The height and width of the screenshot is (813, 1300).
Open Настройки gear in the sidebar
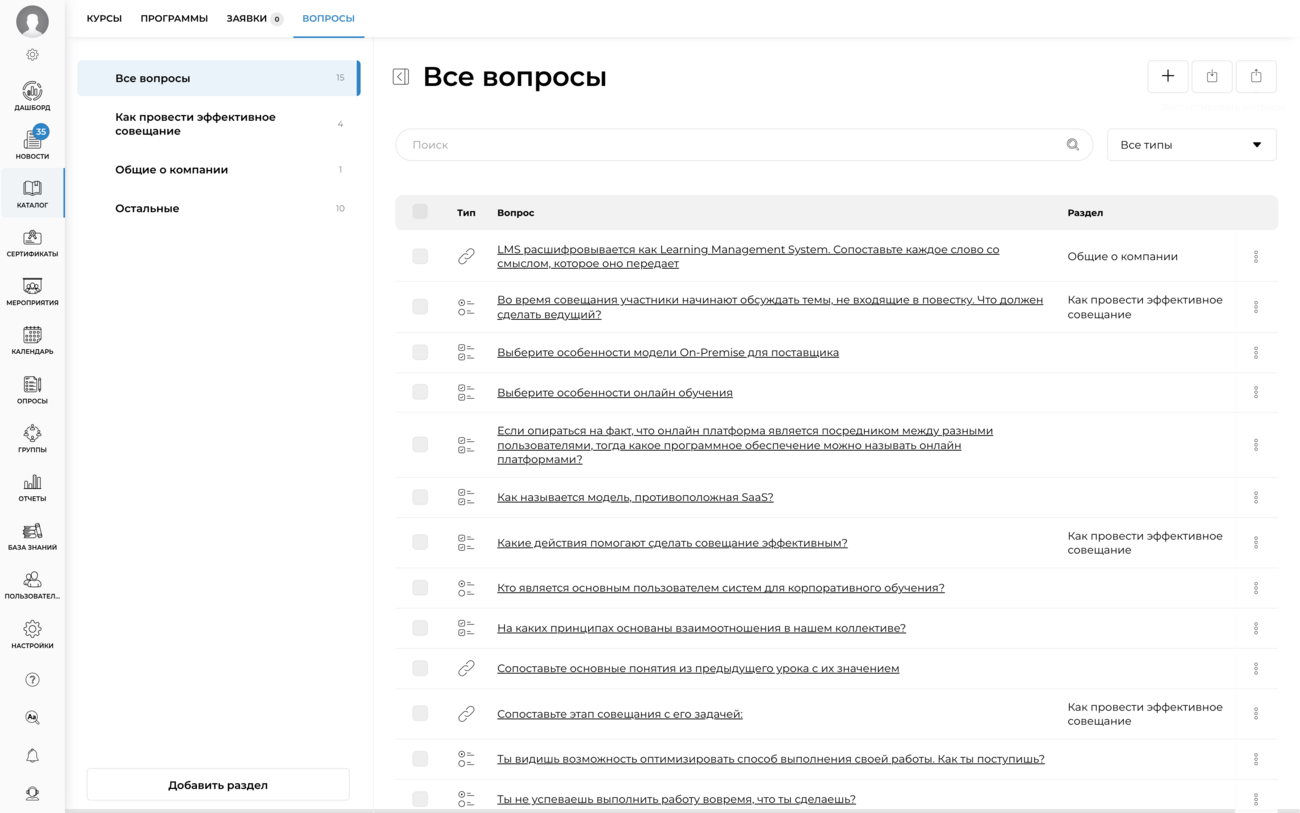[x=32, y=634]
